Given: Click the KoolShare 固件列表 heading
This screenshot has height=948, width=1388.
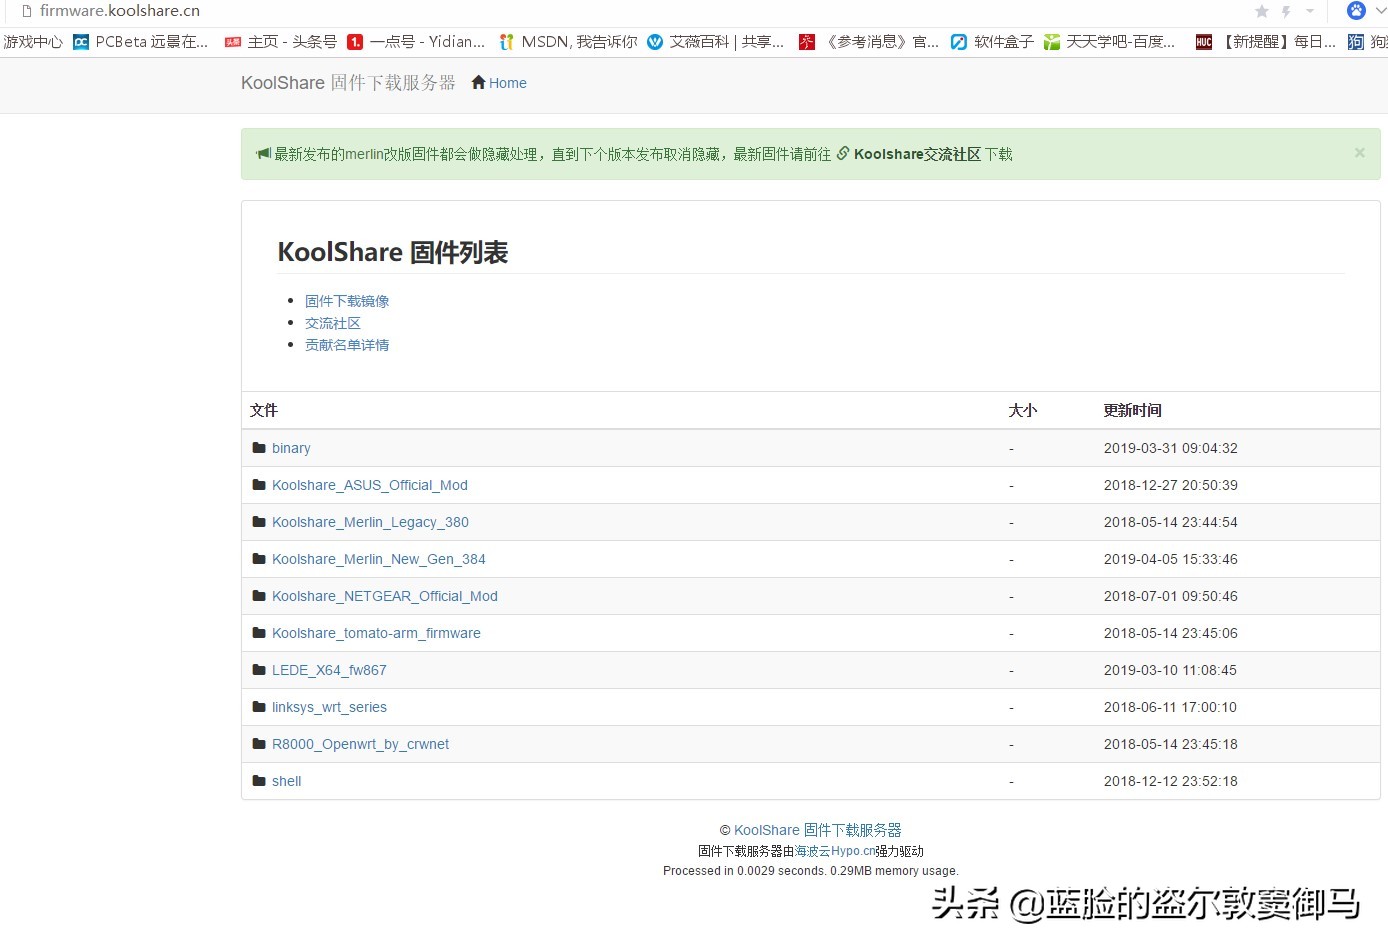Looking at the screenshot, I should click(393, 252).
